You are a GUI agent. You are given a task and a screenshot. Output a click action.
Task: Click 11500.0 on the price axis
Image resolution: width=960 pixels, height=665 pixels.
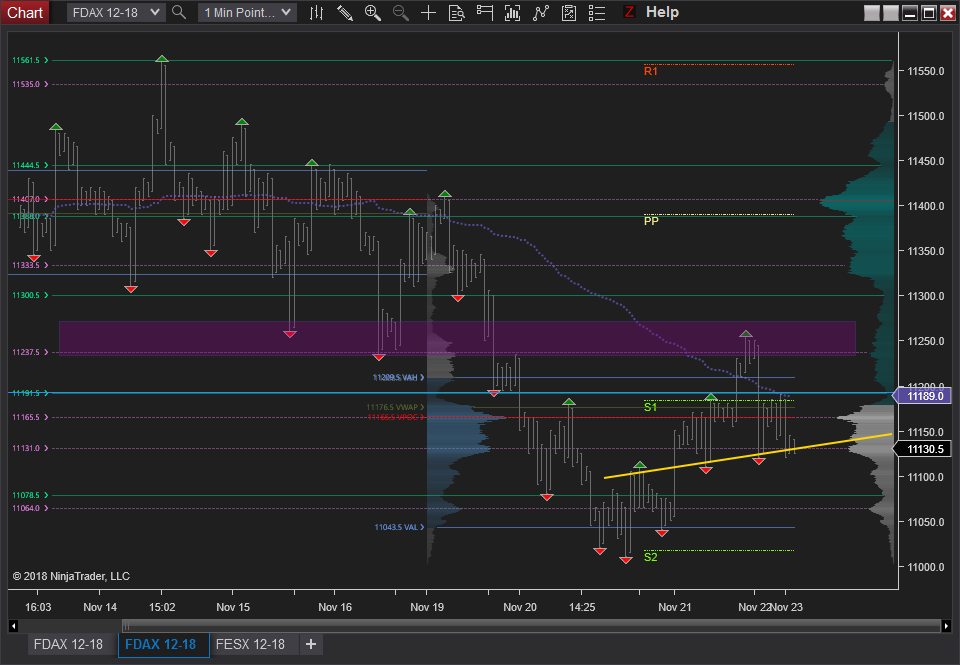point(926,116)
